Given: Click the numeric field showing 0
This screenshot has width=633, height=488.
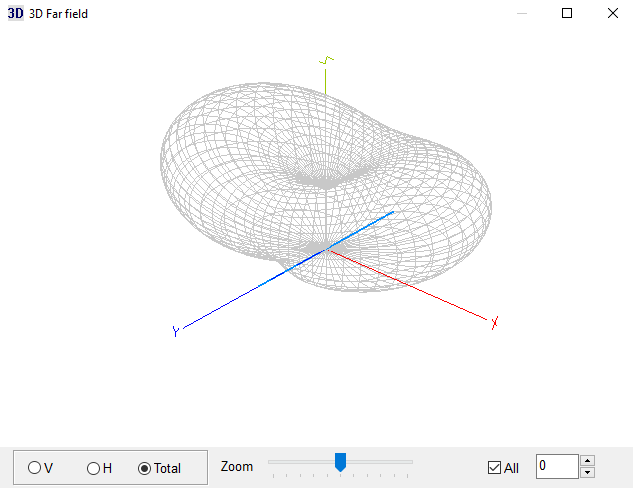Looking at the screenshot, I should pos(556,466).
